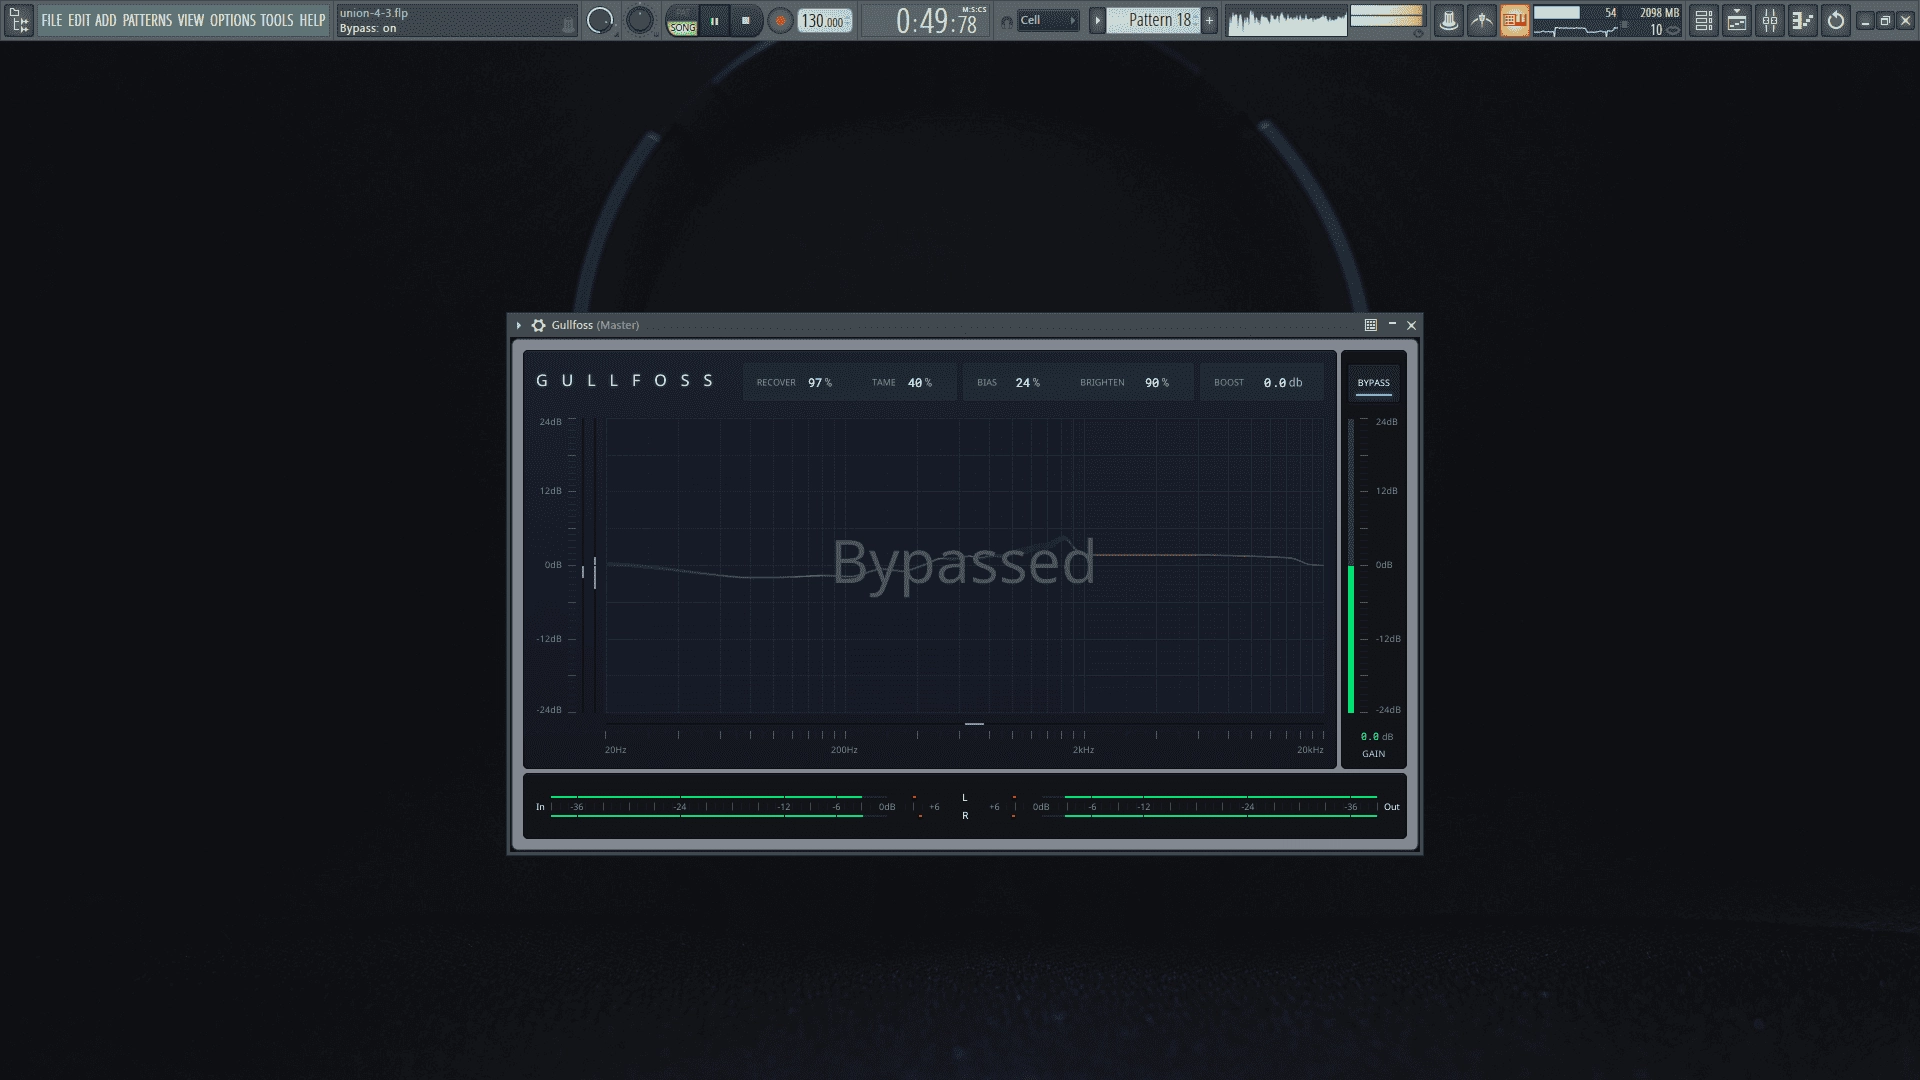1920x1080 pixels.
Task: Toggle typing keyboard to piano icon
Action: (x=1482, y=20)
